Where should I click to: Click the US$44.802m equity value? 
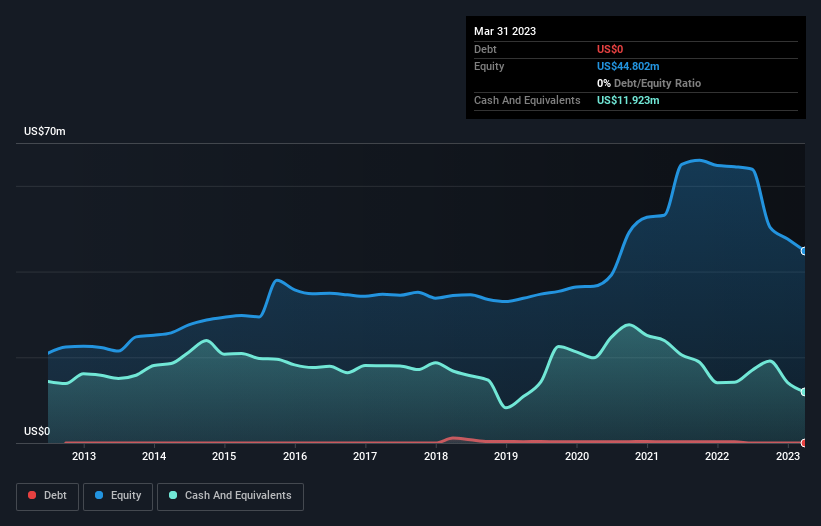click(628, 66)
